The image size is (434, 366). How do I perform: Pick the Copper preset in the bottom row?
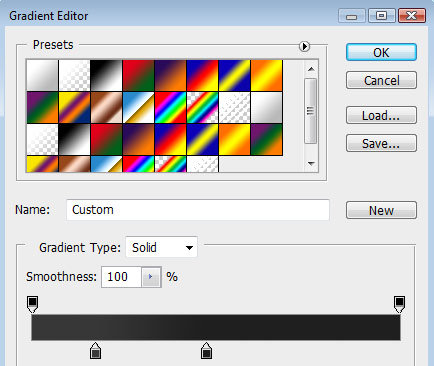[x=74, y=164]
